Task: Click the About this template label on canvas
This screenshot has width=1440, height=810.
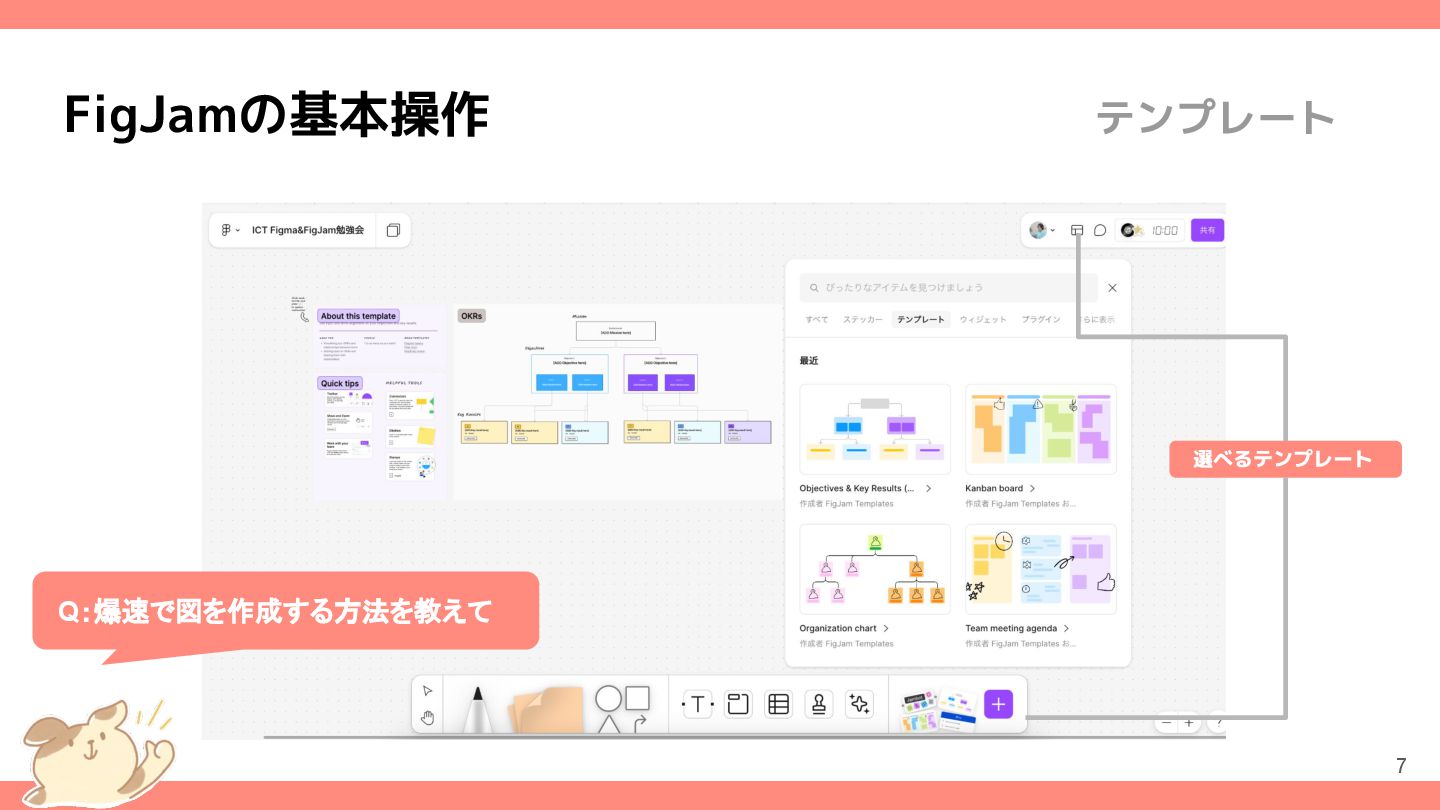Action: 358,316
